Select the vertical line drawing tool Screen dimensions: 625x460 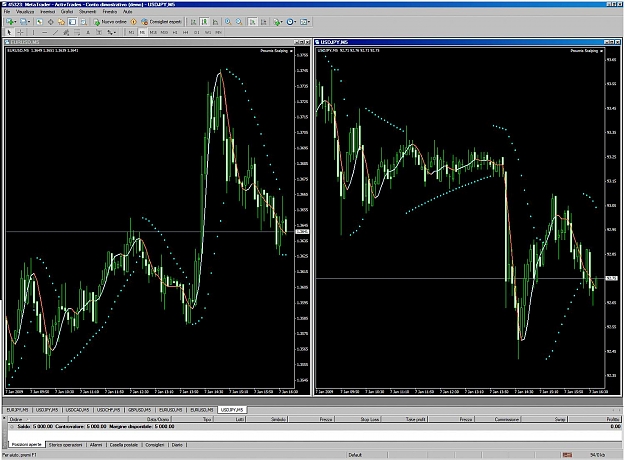click(x=33, y=32)
